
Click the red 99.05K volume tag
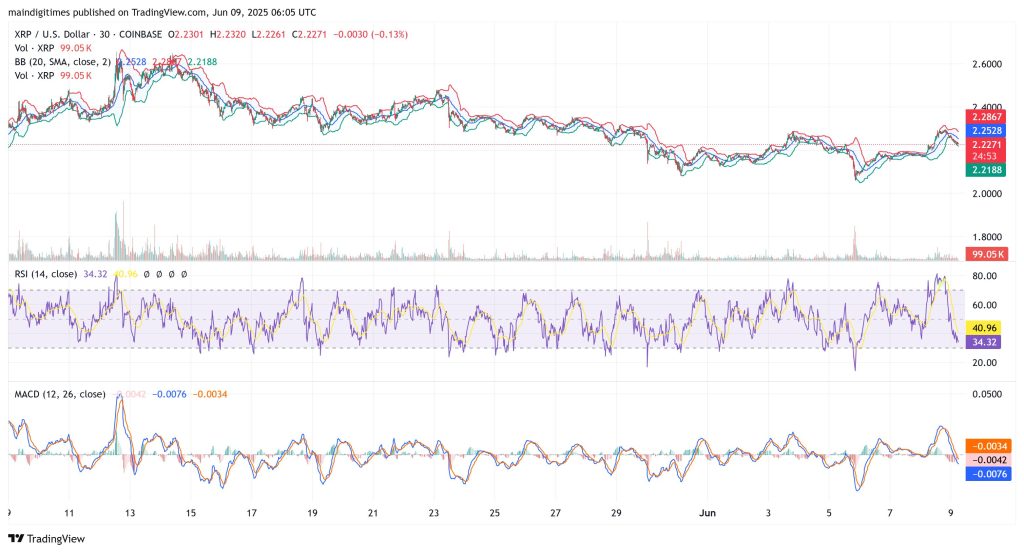coord(986,254)
